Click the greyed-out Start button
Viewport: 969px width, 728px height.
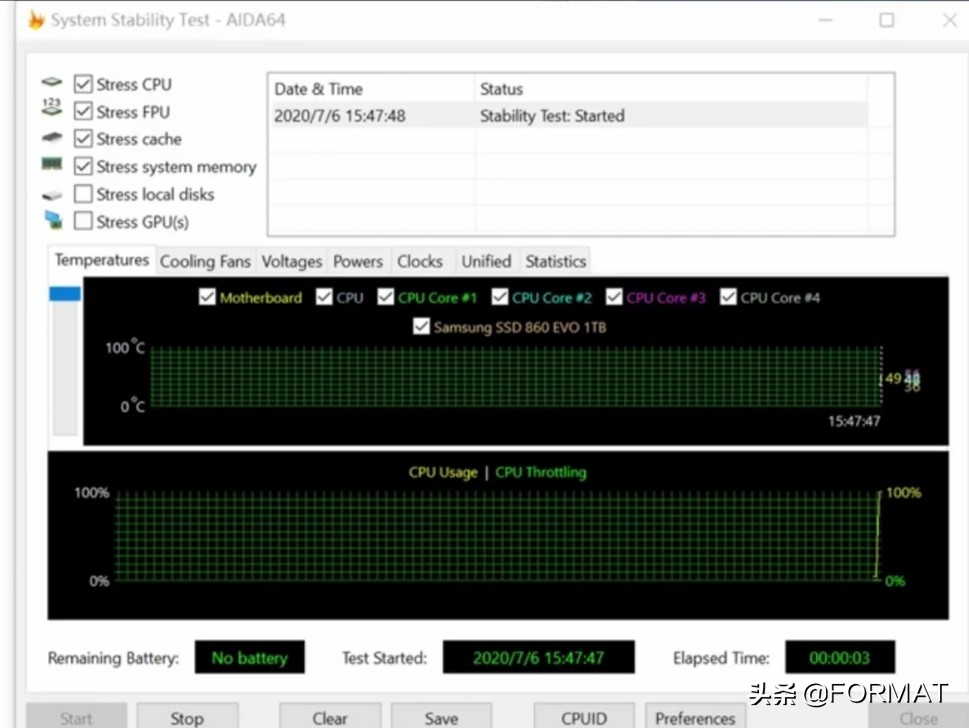pyautogui.click(x=77, y=717)
